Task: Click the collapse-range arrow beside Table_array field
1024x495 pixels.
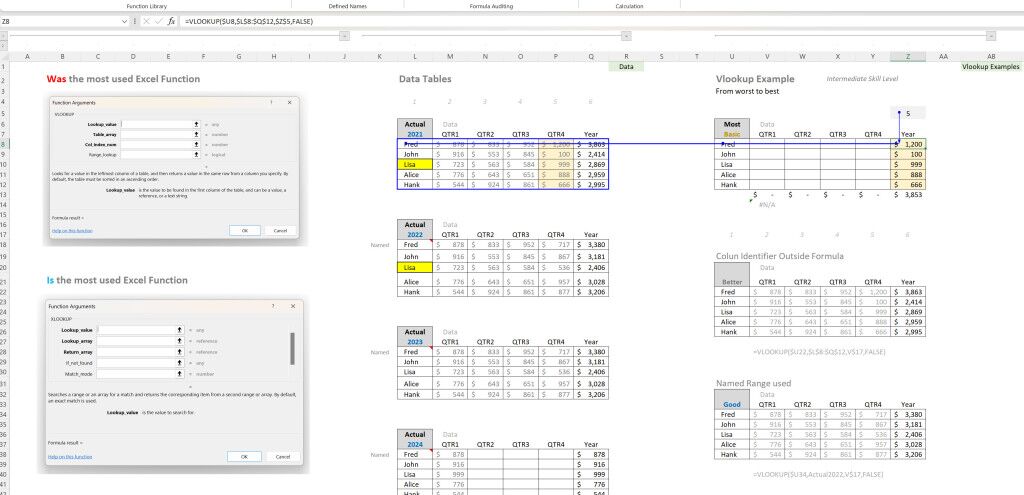Action: pyautogui.click(x=196, y=134)
